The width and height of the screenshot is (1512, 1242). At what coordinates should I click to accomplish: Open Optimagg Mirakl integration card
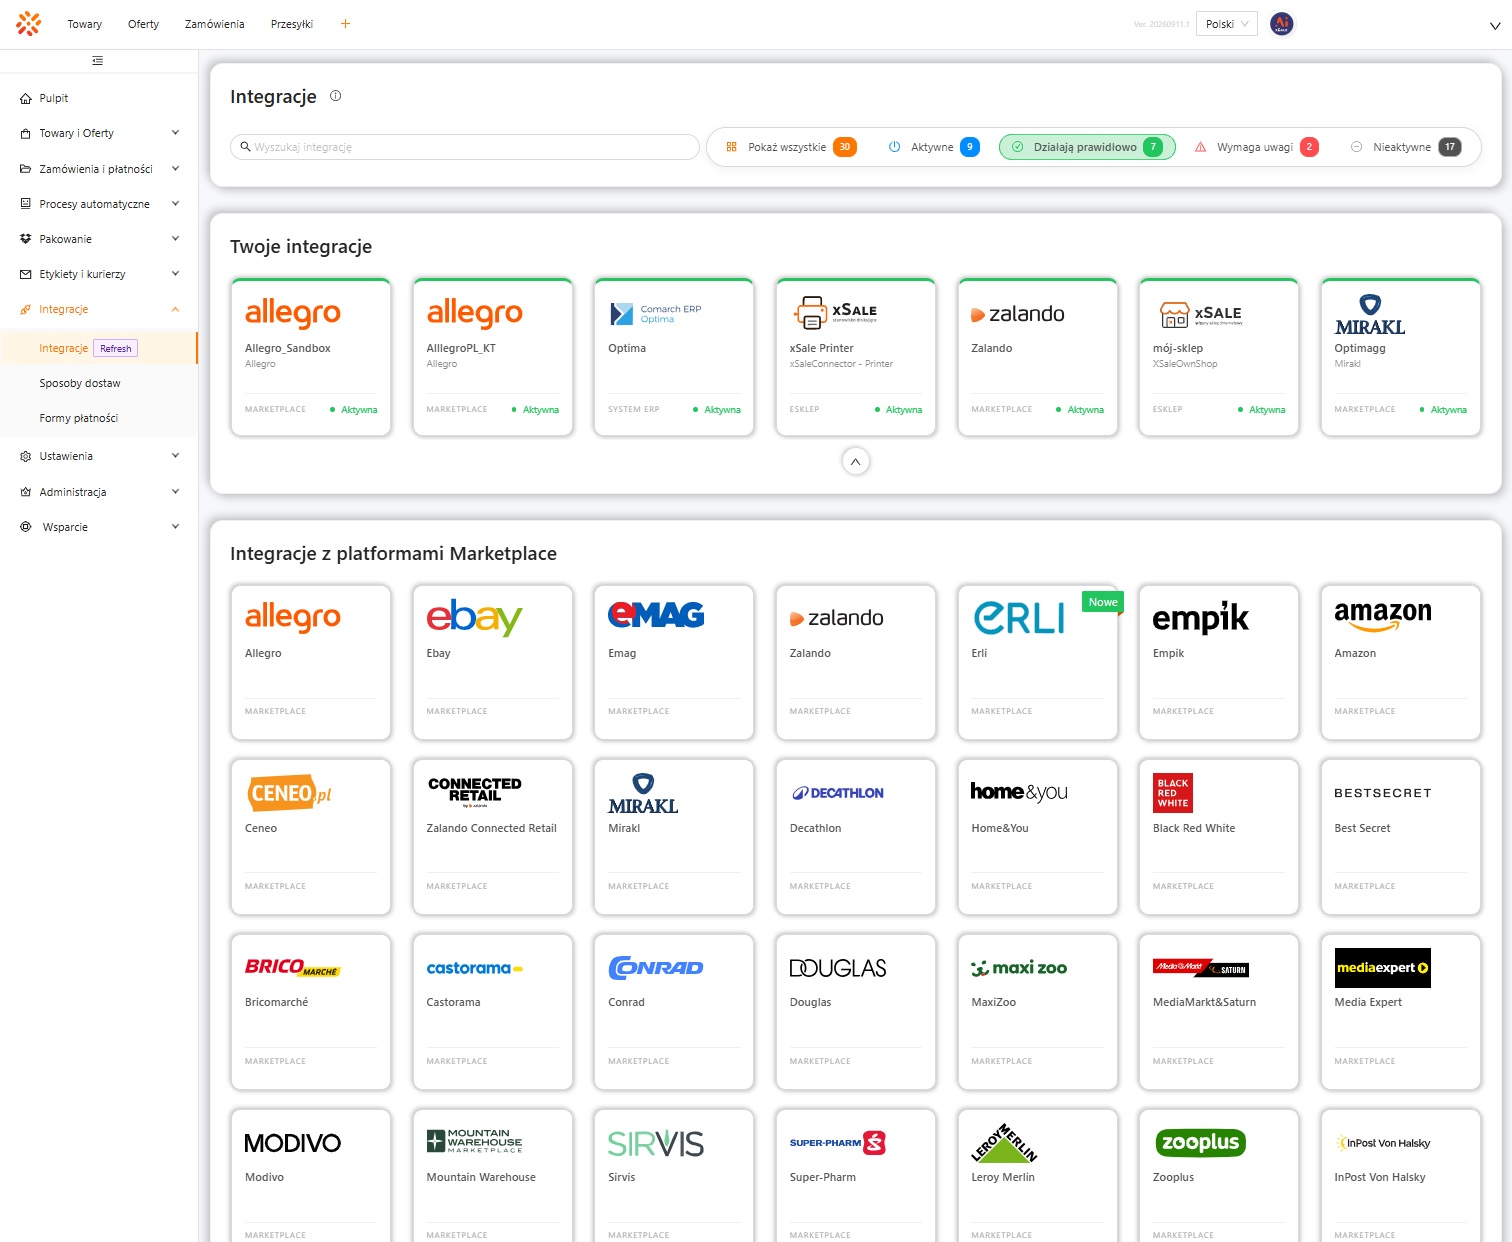click(x=1401, y=357)
